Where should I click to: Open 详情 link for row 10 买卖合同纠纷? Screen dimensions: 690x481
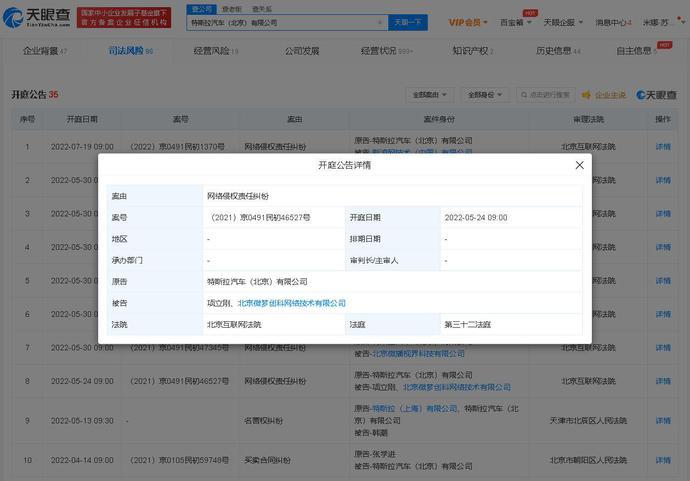tap(663, 460)
